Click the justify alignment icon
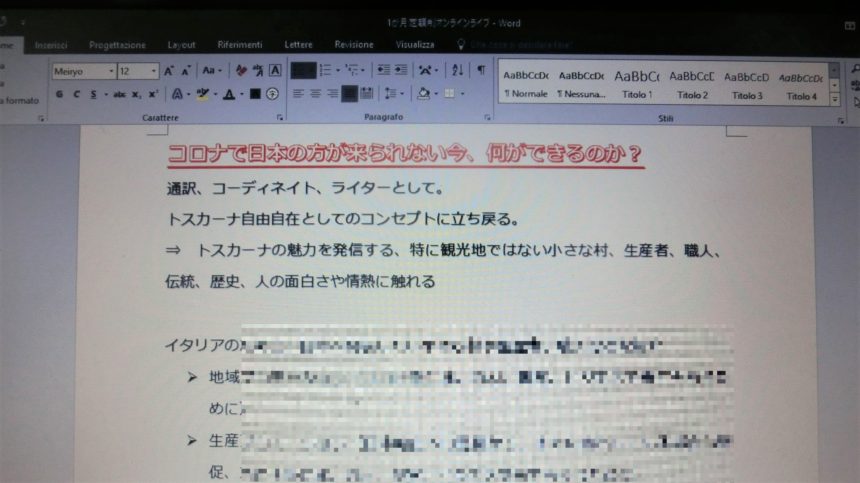 click(x=350, y=94)
